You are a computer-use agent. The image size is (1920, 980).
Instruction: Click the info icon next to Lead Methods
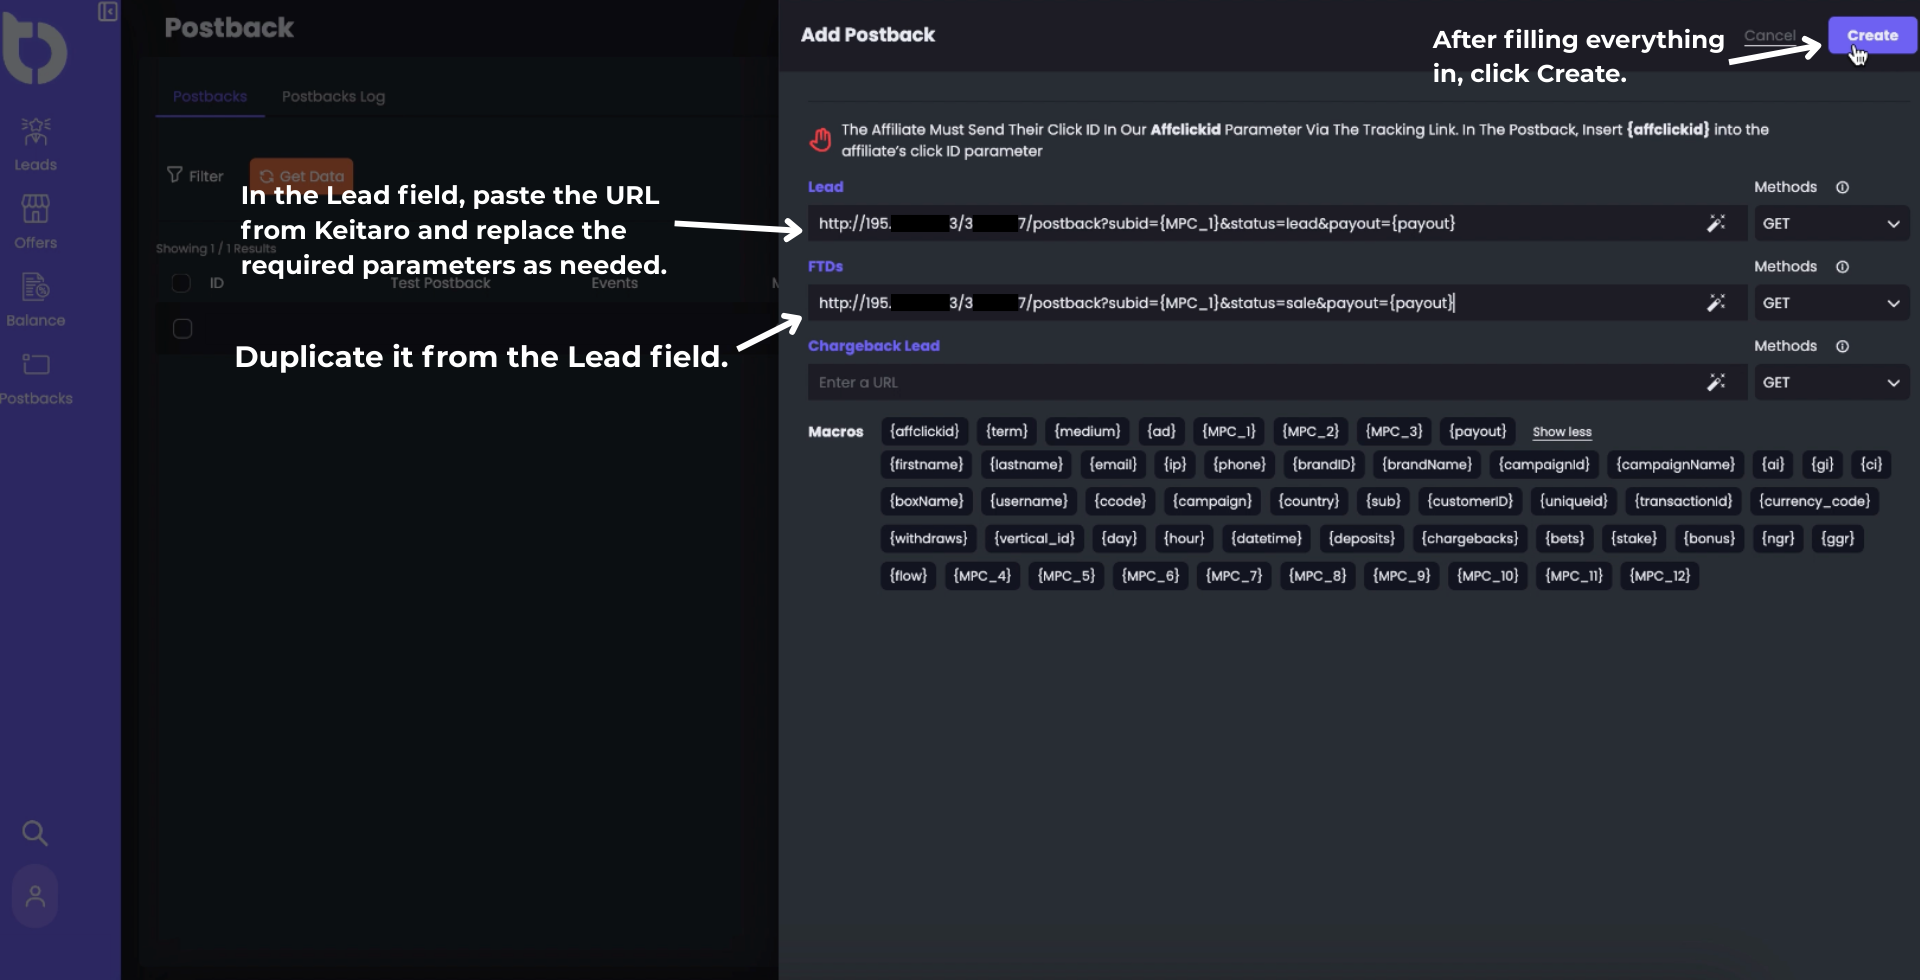pos(1843,187)
